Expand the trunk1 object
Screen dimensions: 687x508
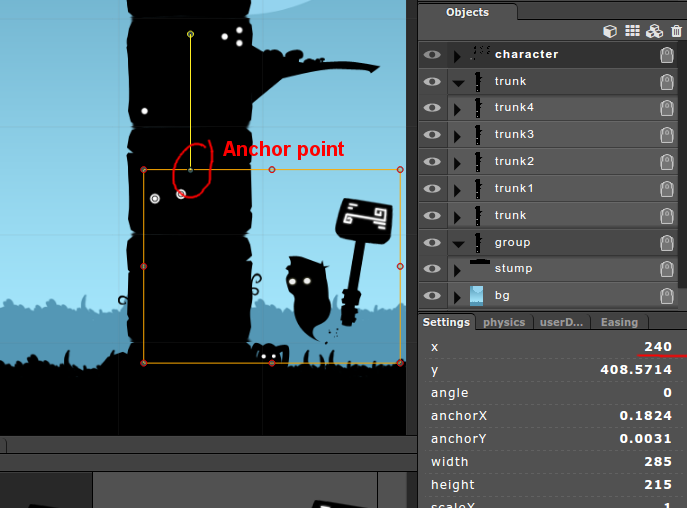click(x=457, y=191)
